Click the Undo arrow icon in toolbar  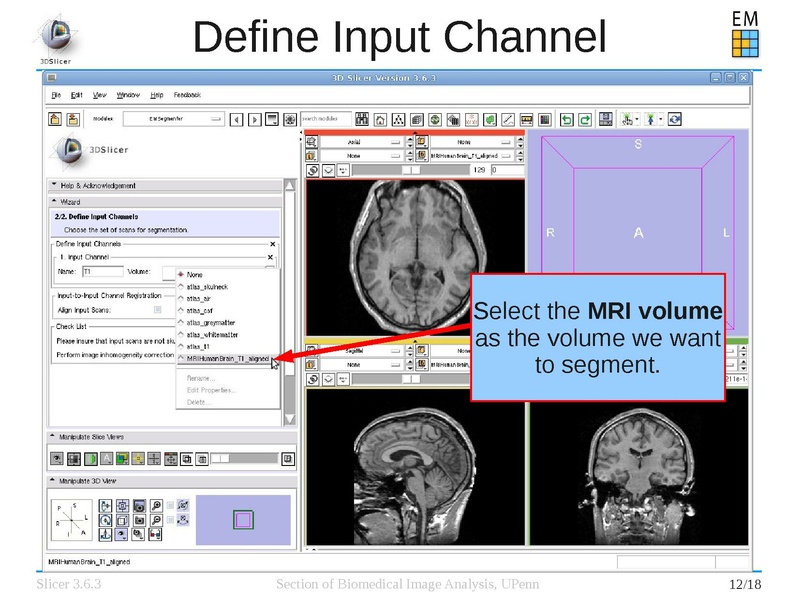pos(566,119)
